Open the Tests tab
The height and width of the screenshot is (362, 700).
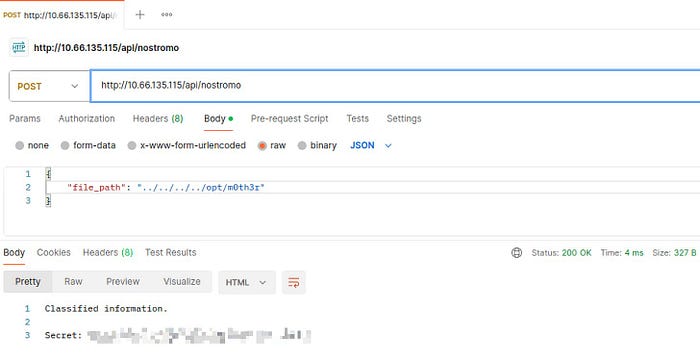point(358,119)
